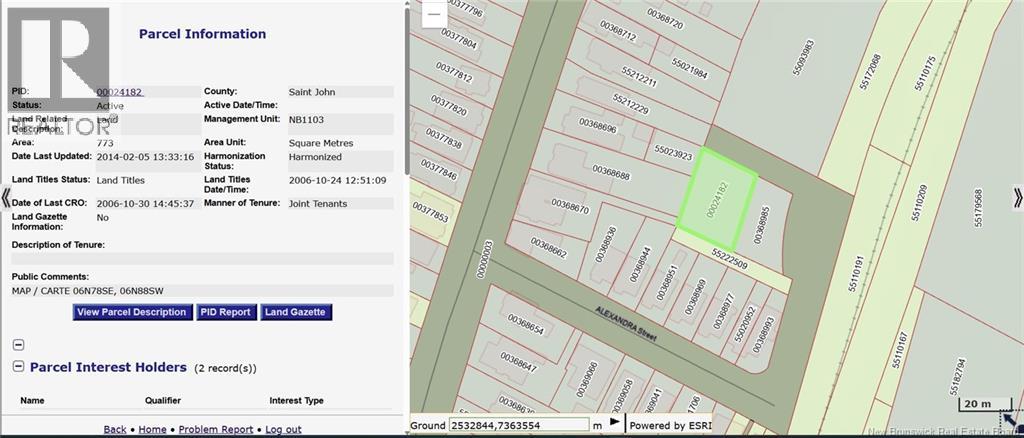Collapse the section with upper minus box
The height and width of the screenshot is (438, 1024).
point(18,345)
